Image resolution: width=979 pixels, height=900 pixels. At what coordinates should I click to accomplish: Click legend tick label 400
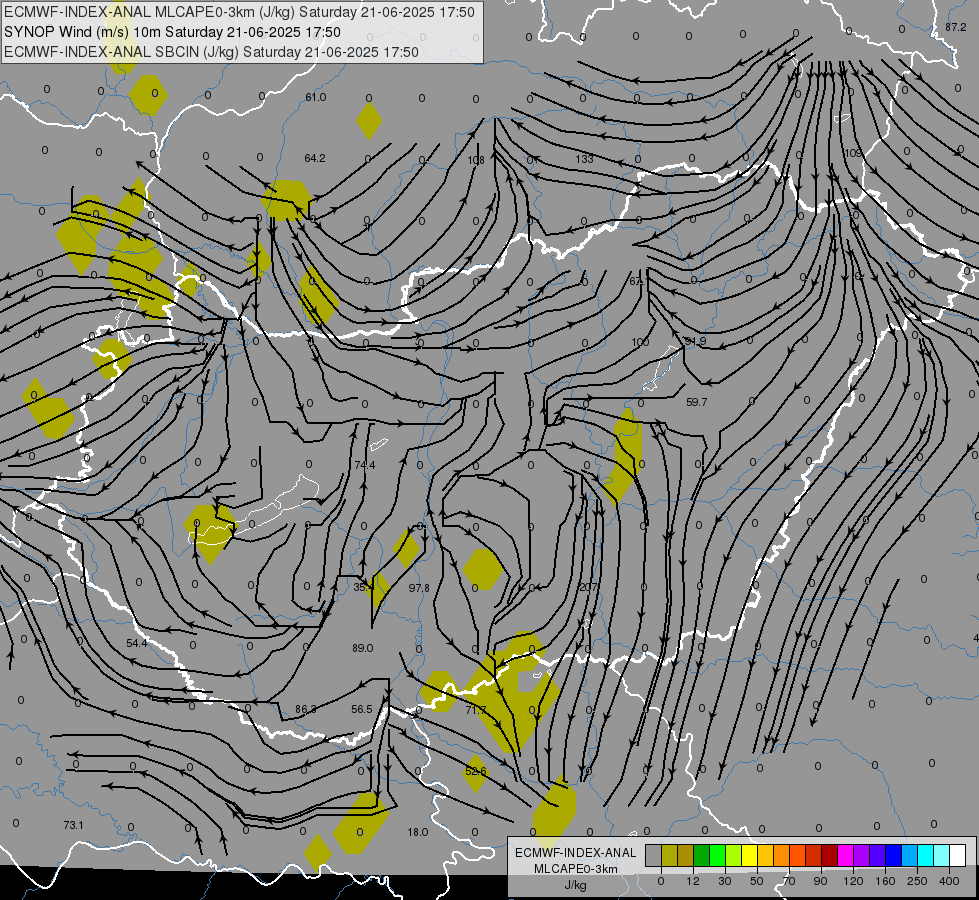click(x=949, y=881)
